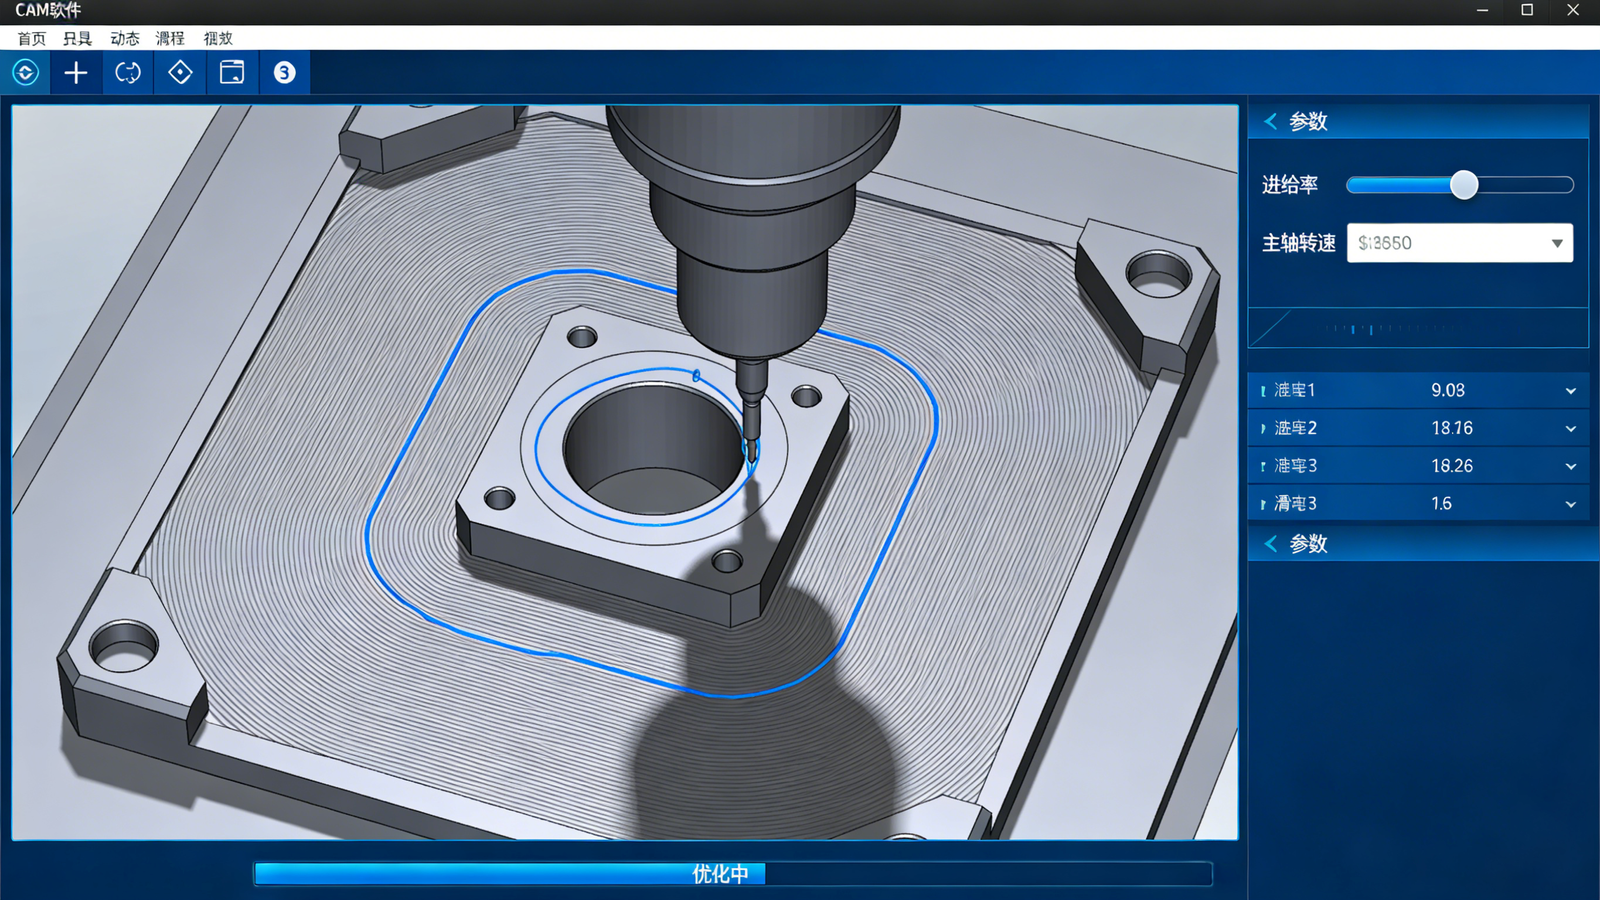
Task: Click the 优化中 progress bar
Action: (x=732, y=874)
